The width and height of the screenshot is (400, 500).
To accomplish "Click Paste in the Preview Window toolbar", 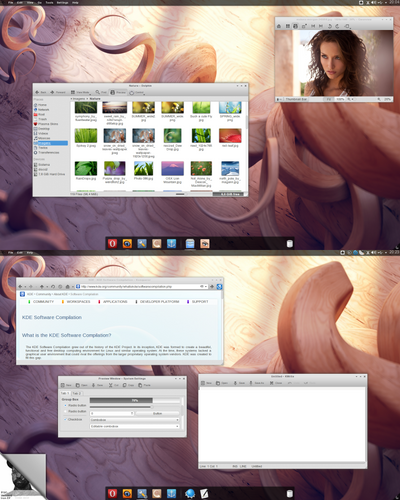I will 144,385.
